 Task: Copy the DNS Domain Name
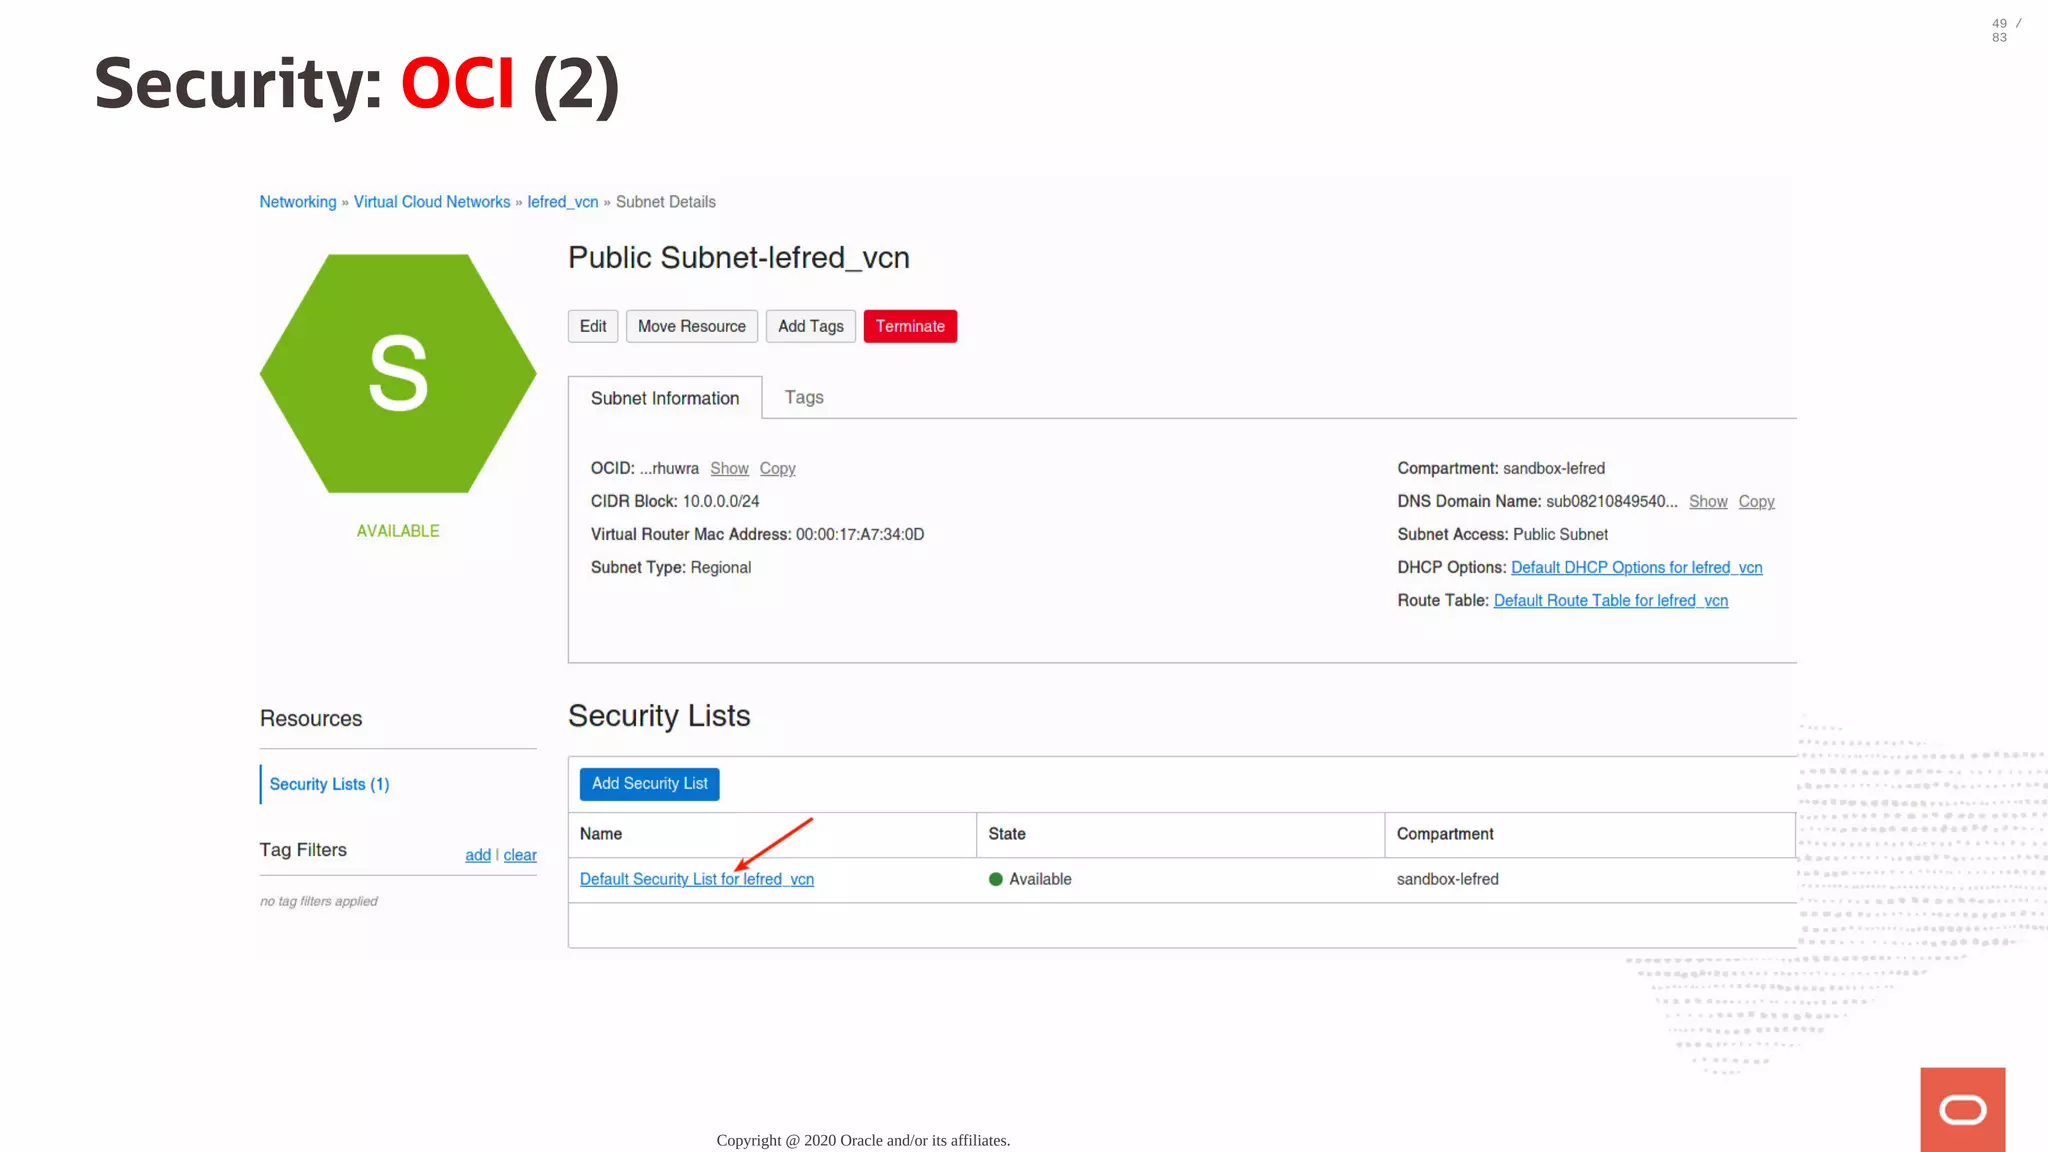(x=1755, y=501)
